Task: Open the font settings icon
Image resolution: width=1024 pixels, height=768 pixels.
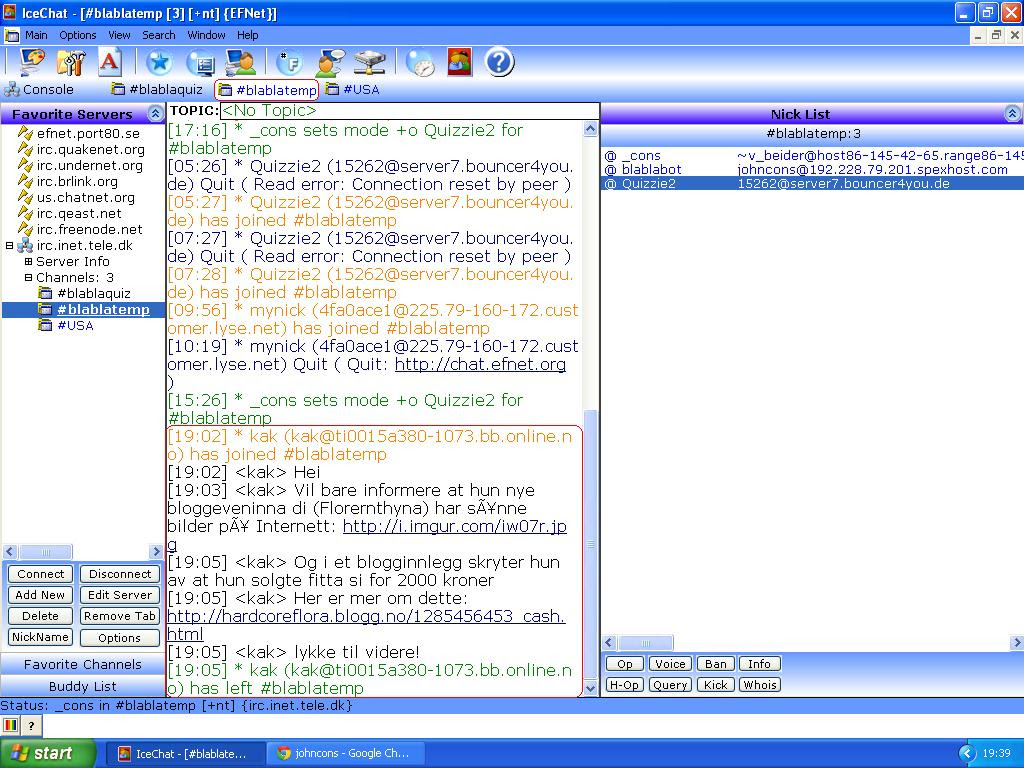Action: click(x=110, y=62)
